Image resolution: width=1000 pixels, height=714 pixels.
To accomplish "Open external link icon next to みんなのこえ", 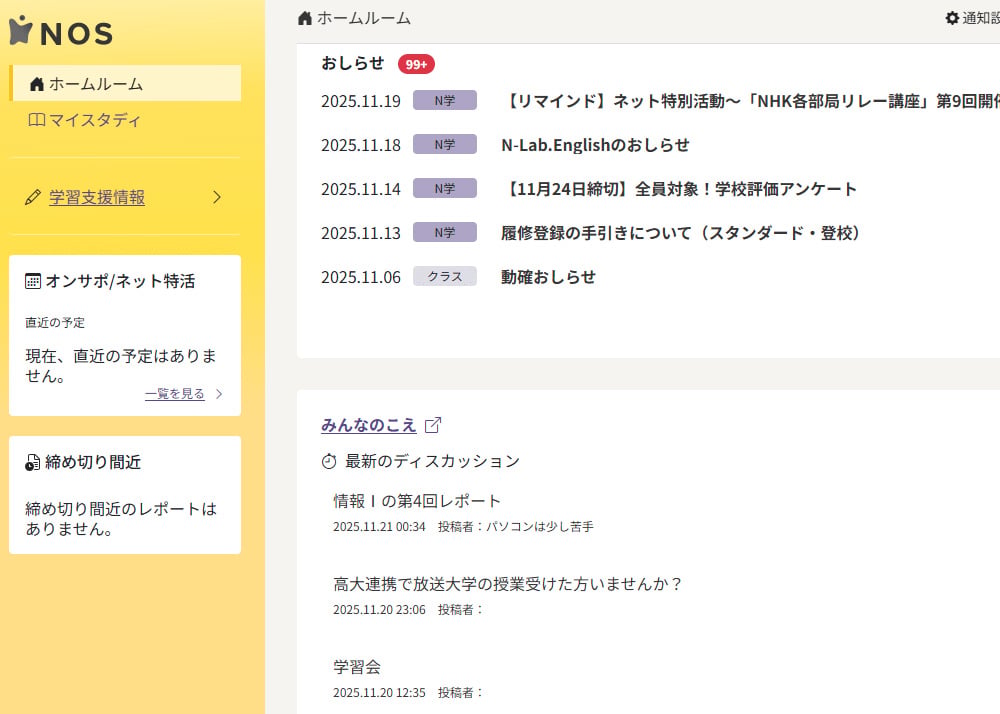I will click(x=433, y=425).
